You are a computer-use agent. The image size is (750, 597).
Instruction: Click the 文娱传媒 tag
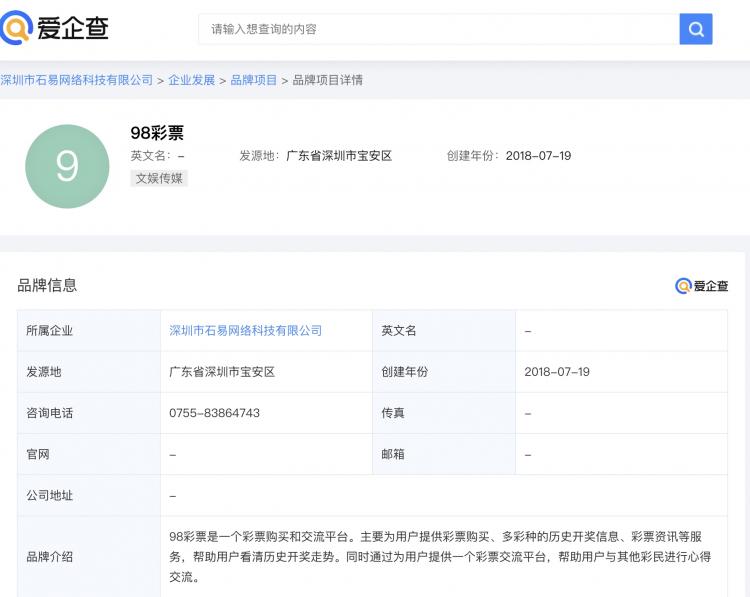[x=159, y=178]
